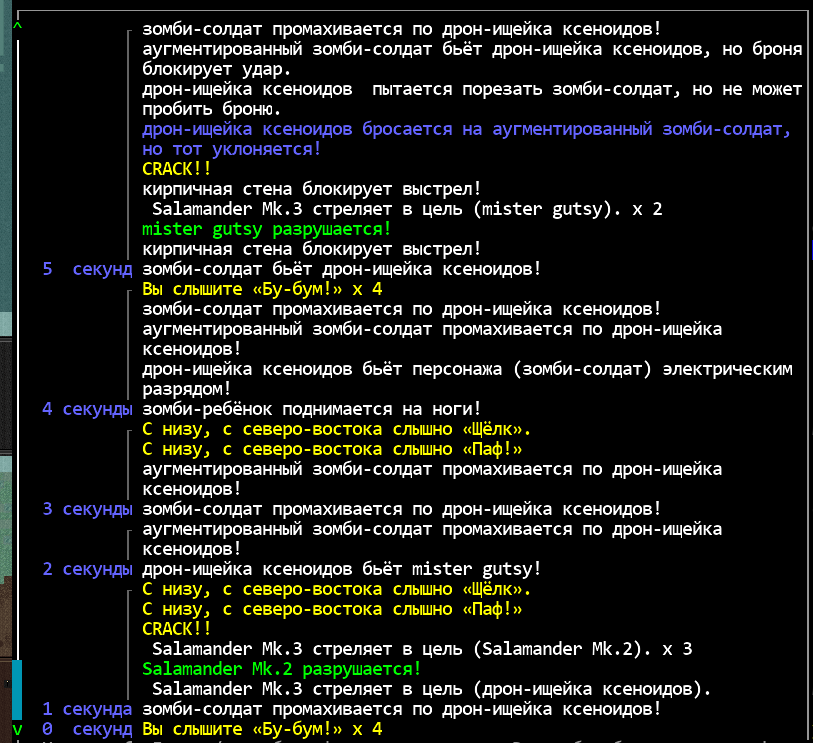Click the green scroll-down 'v' indicator
The width and height of the screenshot is (813, 743).
tap(18, 730)
